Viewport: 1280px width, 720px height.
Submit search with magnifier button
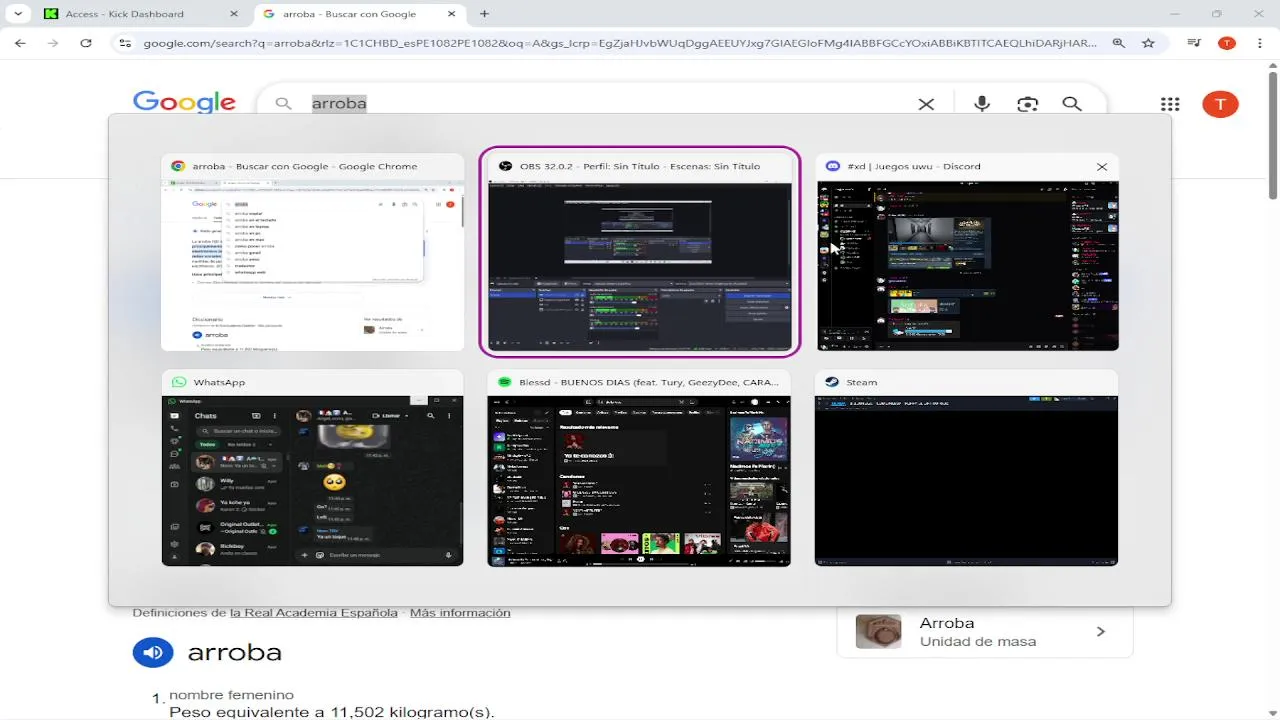(x=1072, y=104)
